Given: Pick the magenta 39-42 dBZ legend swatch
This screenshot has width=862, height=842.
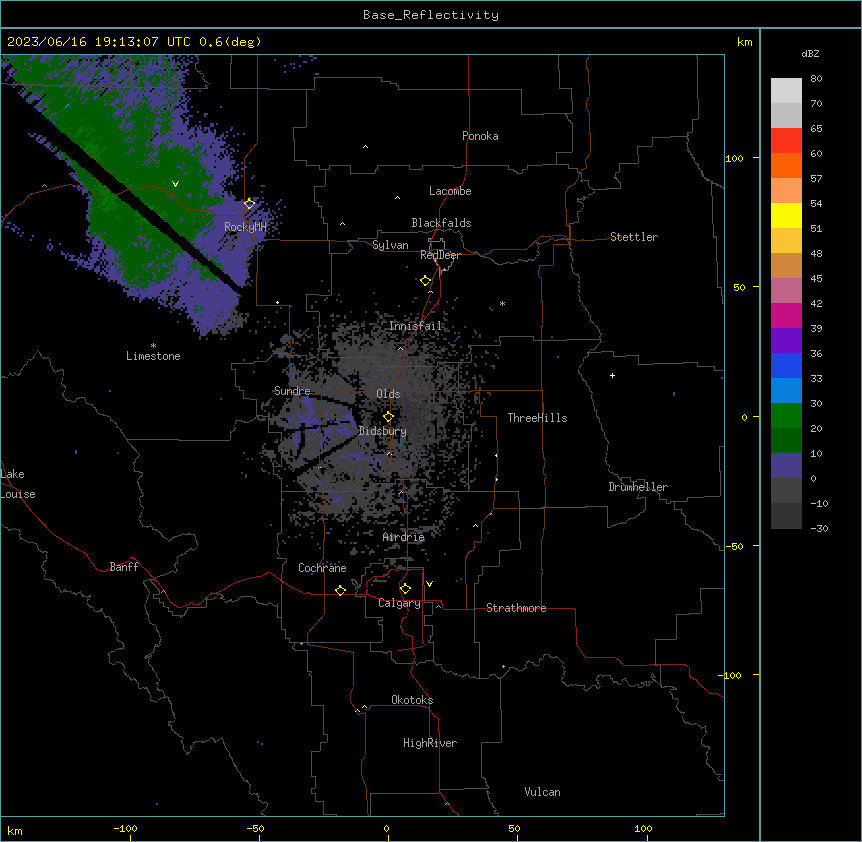Looking at the screenshot, I should [786, 315].
